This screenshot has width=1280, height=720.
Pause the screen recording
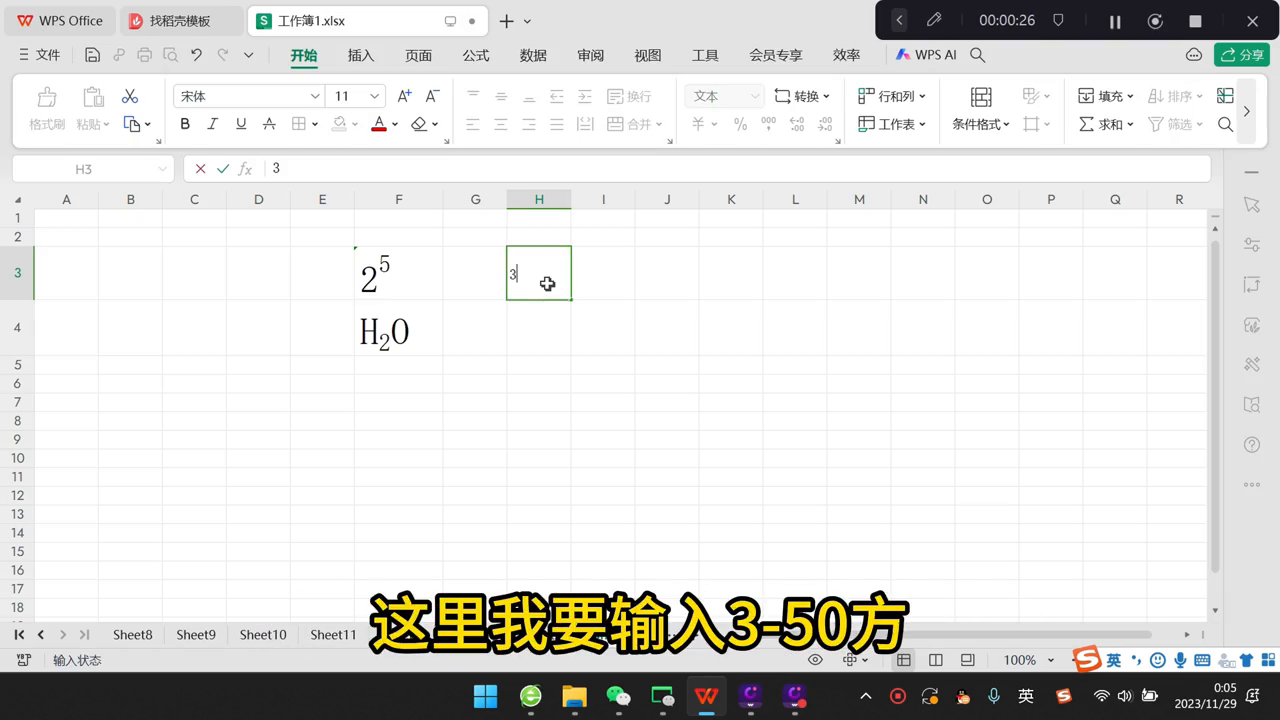tap(1115, 21)
